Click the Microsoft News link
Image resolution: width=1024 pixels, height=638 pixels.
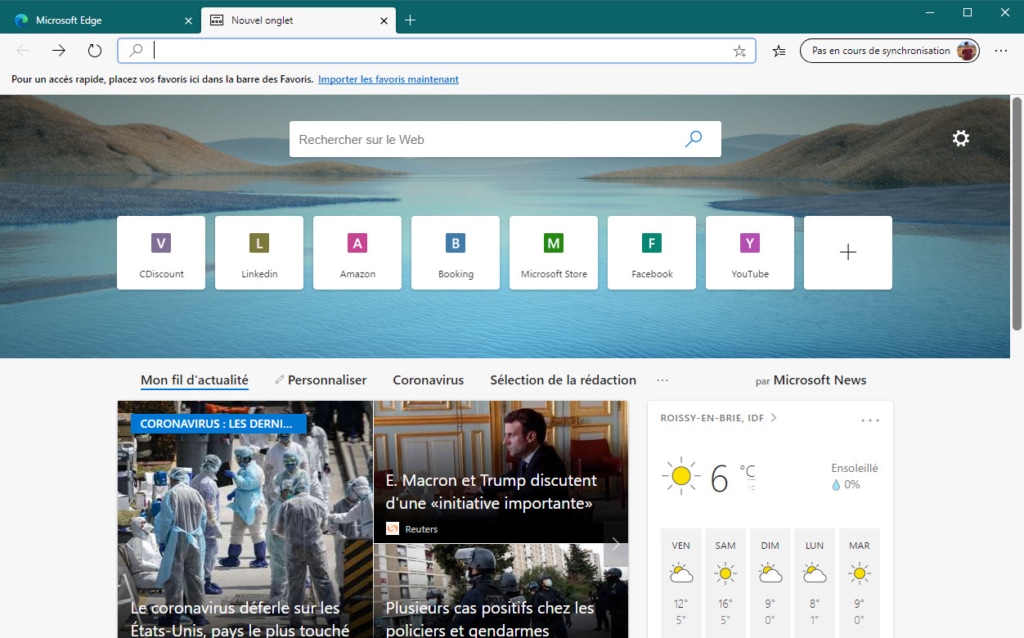pyautogui.click(x=820, y=380)
